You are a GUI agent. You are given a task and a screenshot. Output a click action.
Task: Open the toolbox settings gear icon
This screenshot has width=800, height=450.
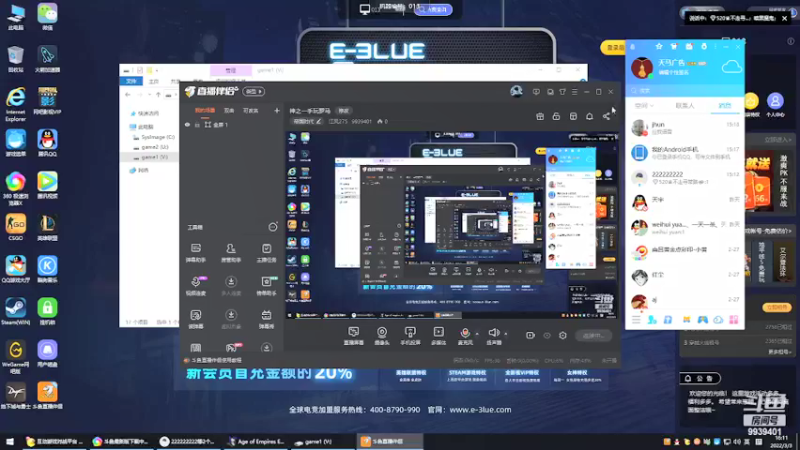(273, 227)
